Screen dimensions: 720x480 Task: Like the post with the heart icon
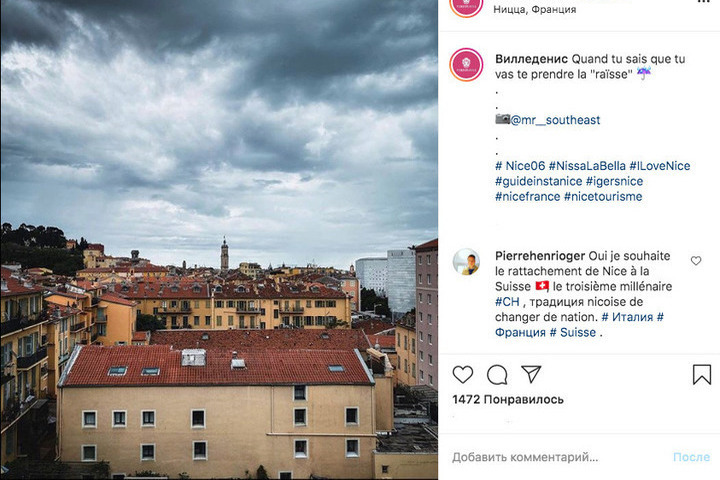pyautogui.click(x=462, y=374)
